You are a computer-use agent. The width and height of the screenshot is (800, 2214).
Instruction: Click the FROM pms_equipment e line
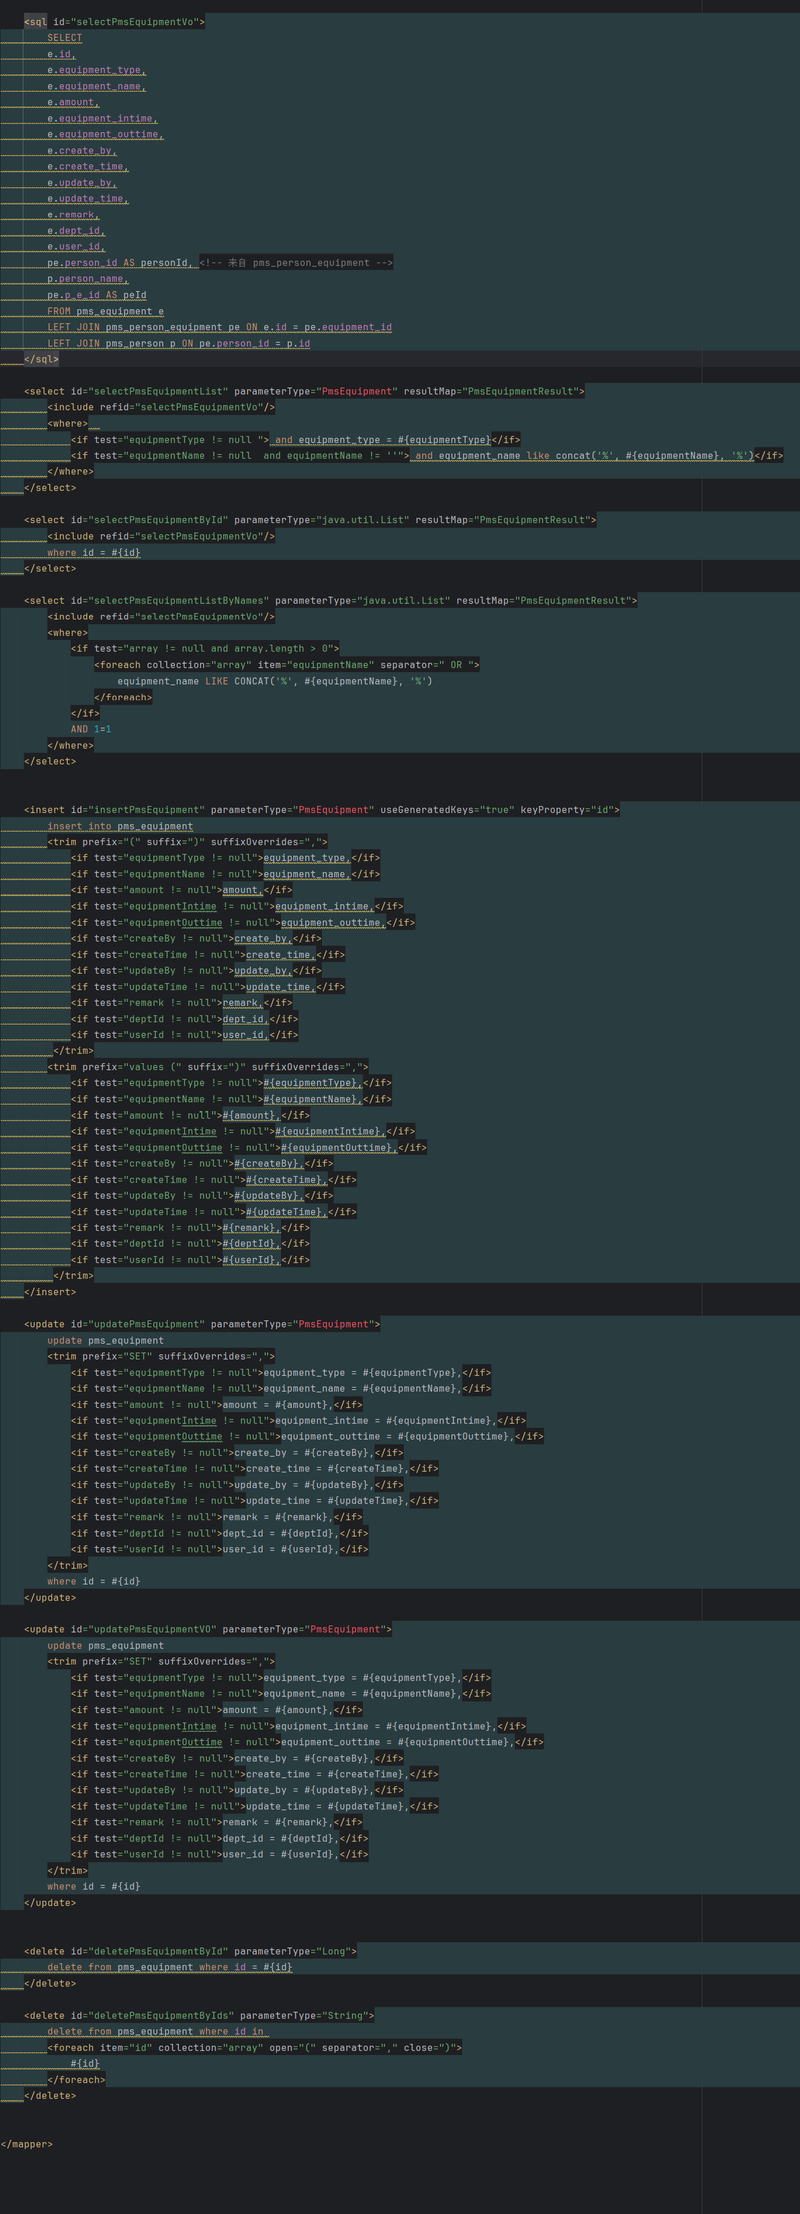(106, 311)
